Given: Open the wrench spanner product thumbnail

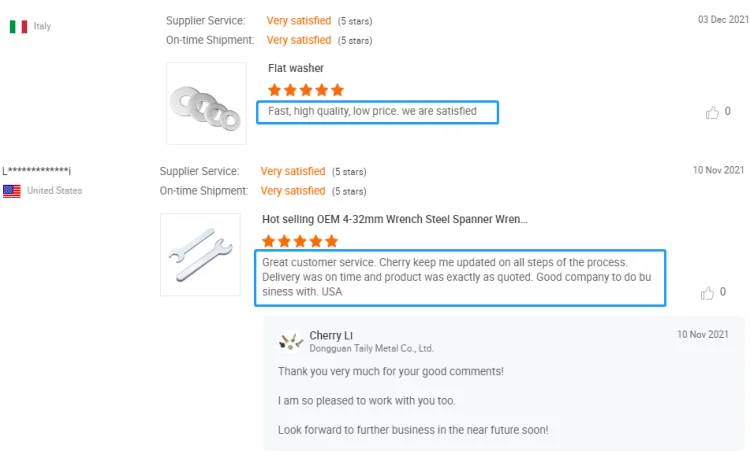Looking at the screenshot, I should point(200,254).
